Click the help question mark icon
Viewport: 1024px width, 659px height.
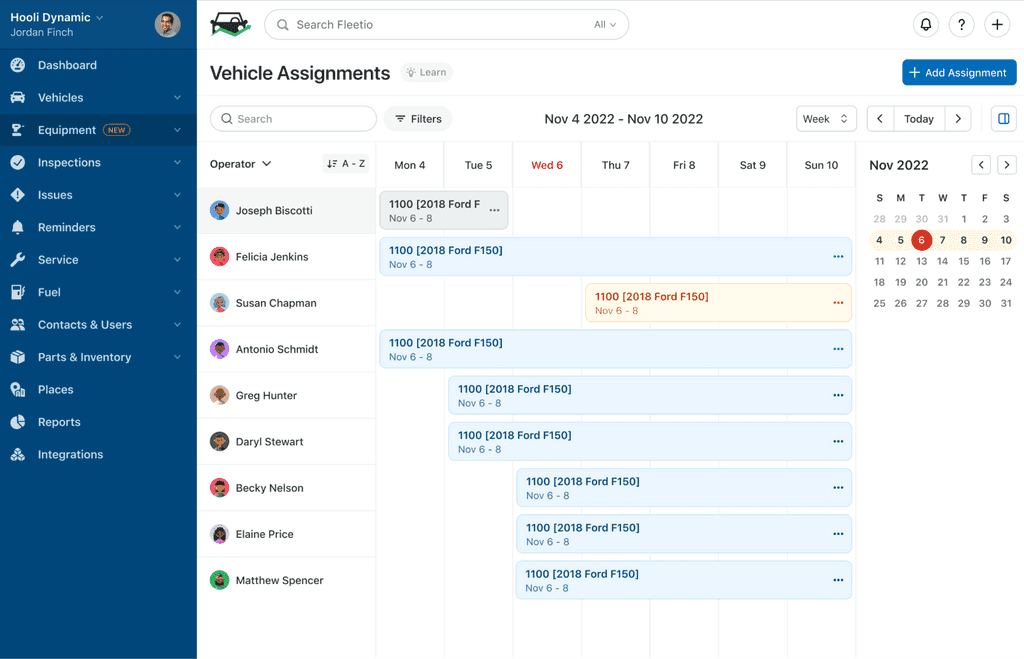961,25
